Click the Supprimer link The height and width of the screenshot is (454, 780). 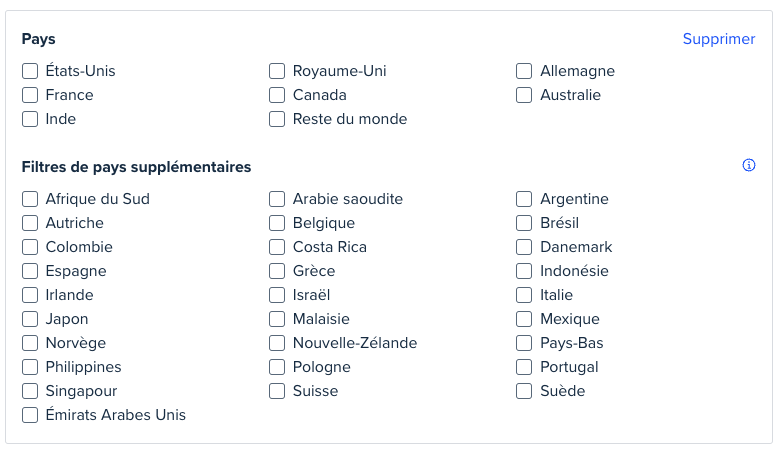pos(719,39)
